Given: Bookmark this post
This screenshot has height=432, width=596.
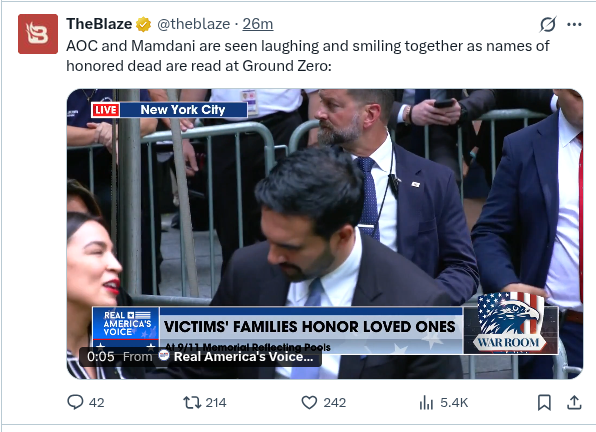Looking at the screenshot, I should point(544,402).
